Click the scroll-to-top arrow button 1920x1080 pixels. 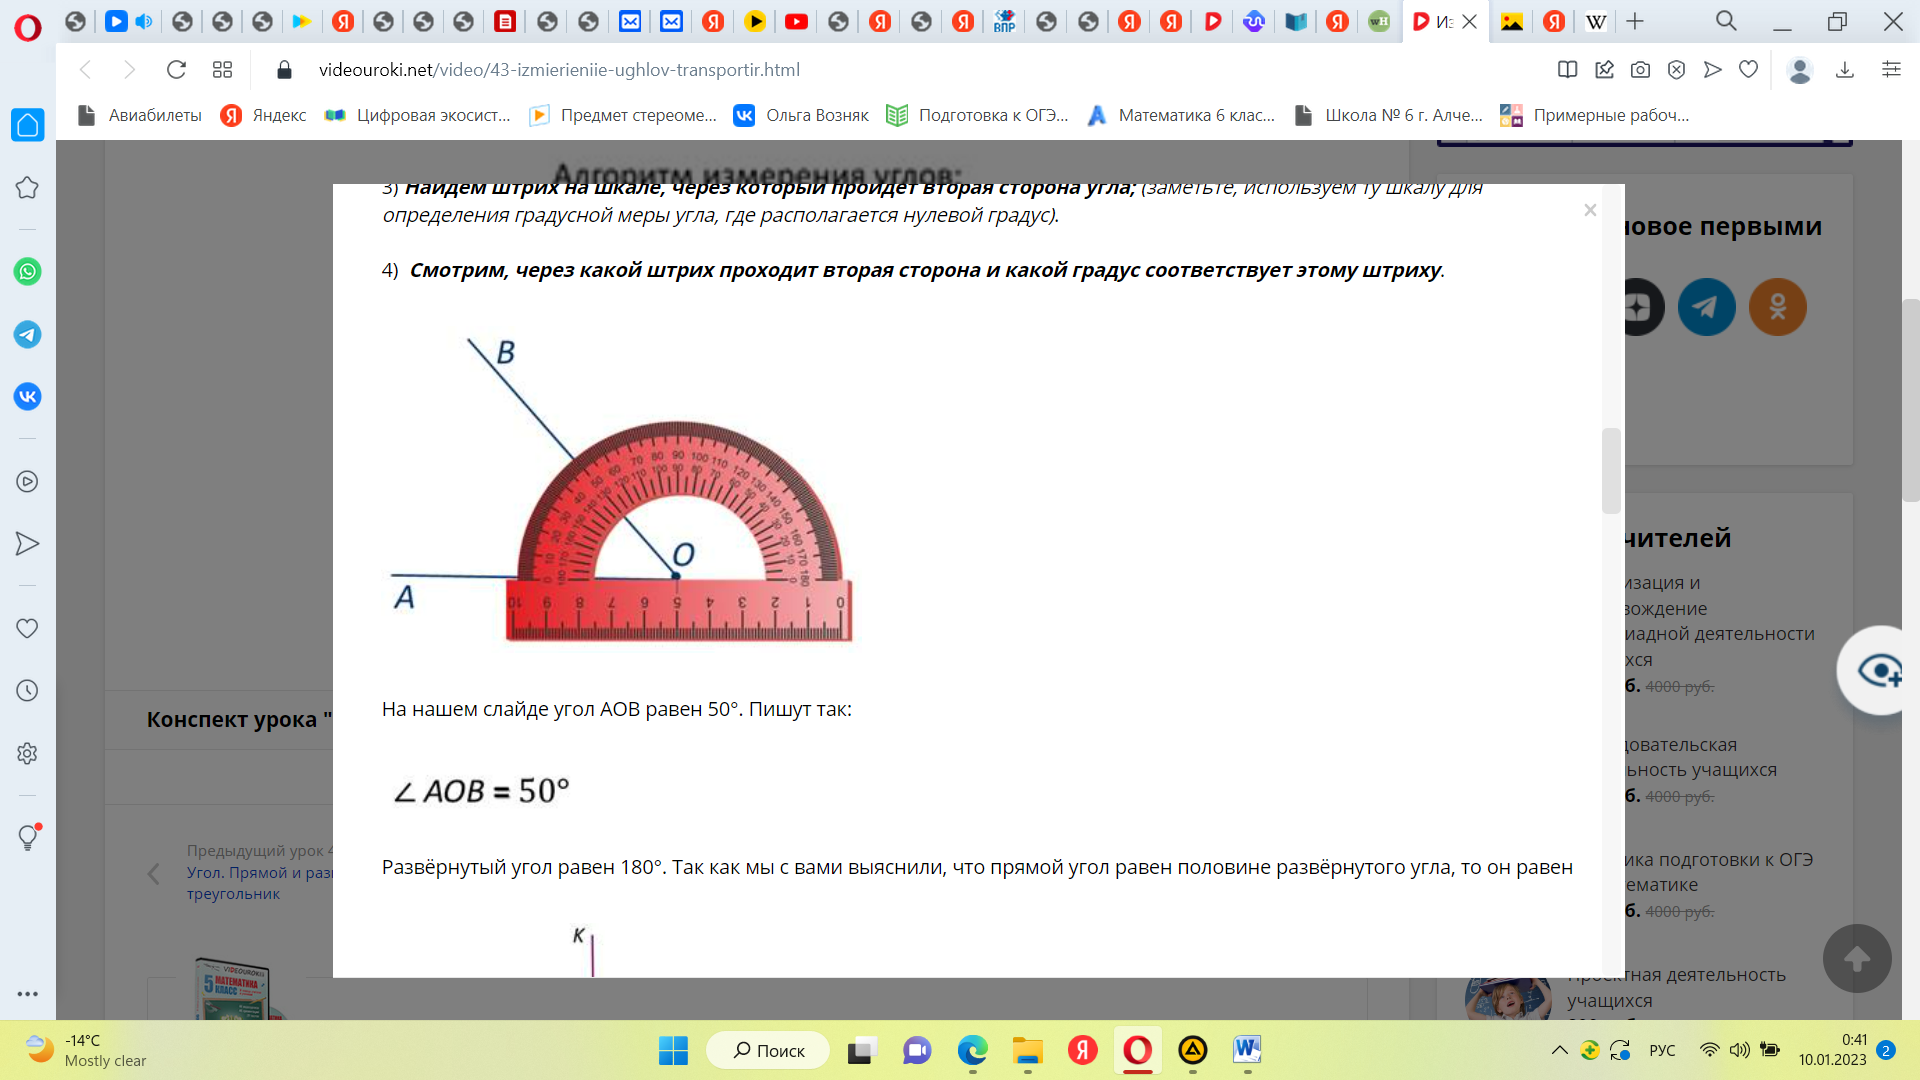coord(1857,958)
